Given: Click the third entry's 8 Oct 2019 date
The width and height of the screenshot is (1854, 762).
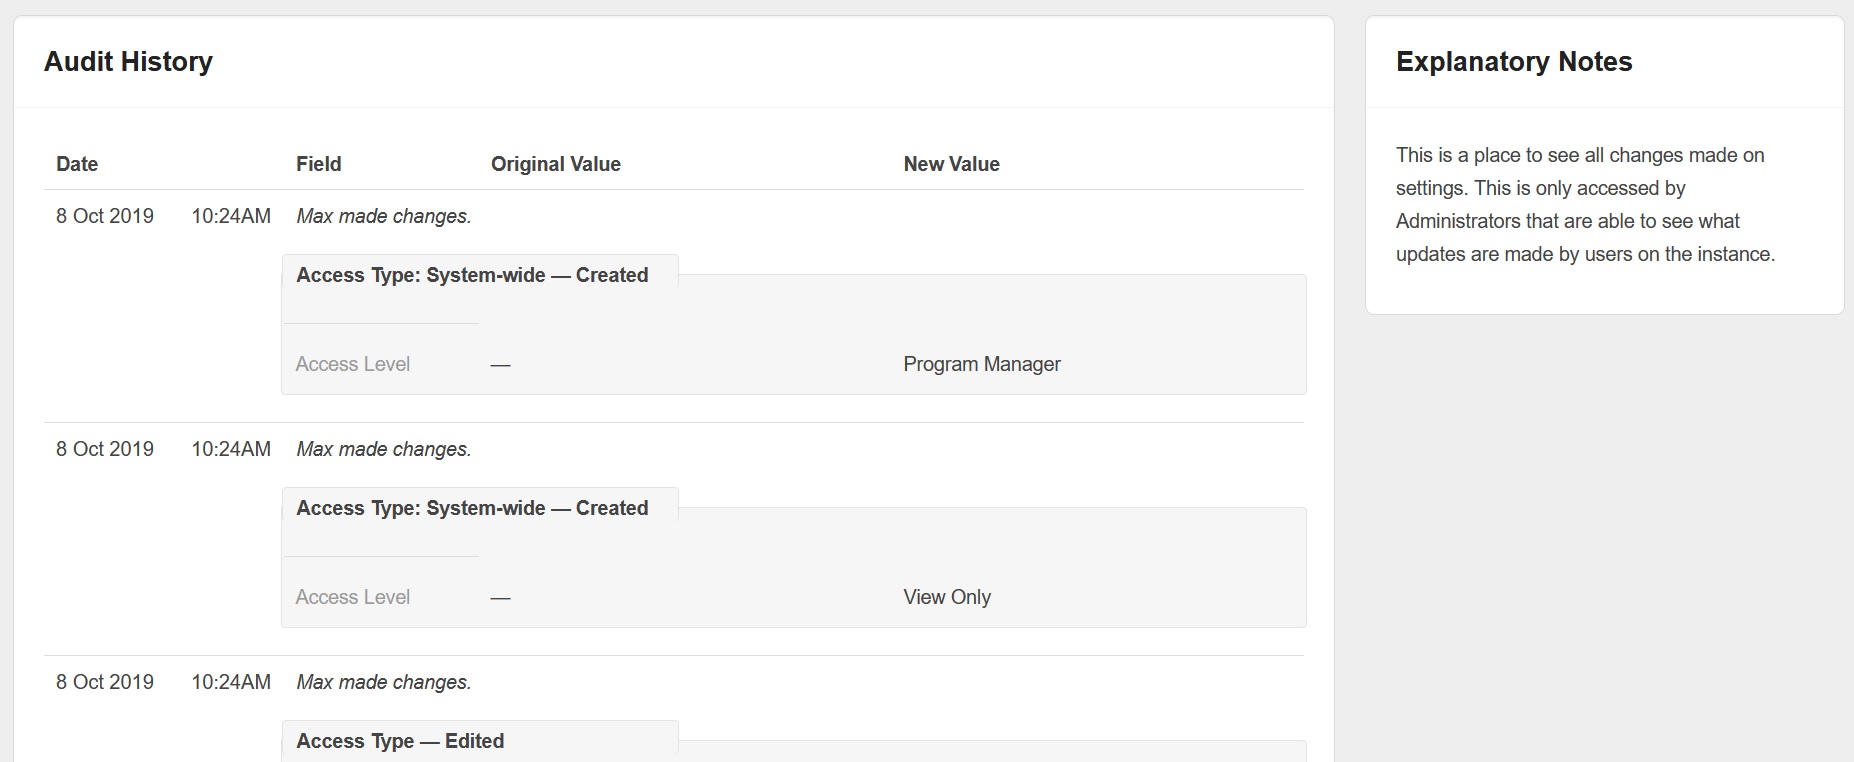Looking at the screenshot, I should click(x=105, y=682).
